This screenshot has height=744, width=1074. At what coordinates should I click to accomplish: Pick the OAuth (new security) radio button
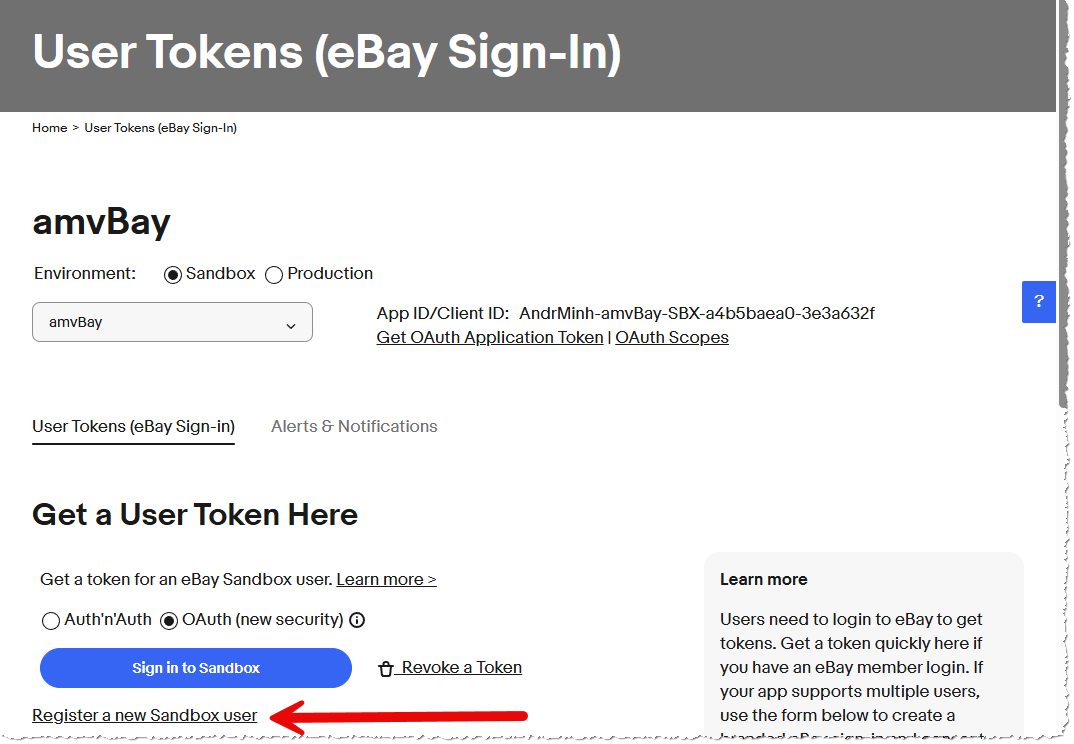tap(169, 621)
